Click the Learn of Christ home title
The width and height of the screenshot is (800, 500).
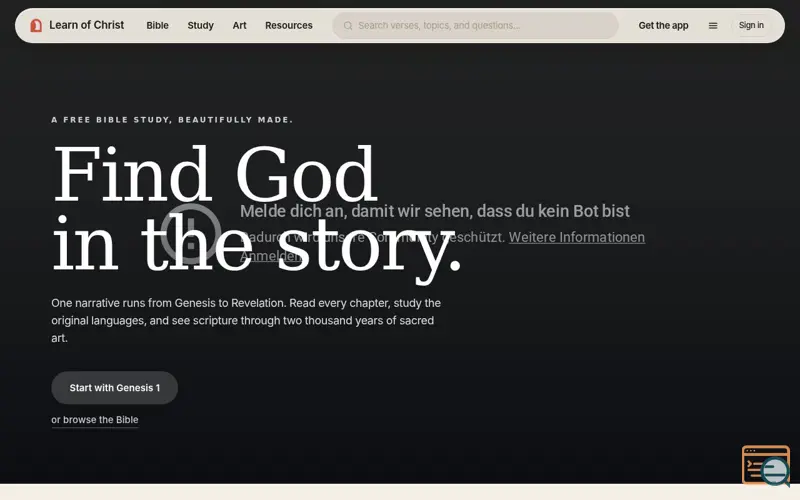(86, 25)
